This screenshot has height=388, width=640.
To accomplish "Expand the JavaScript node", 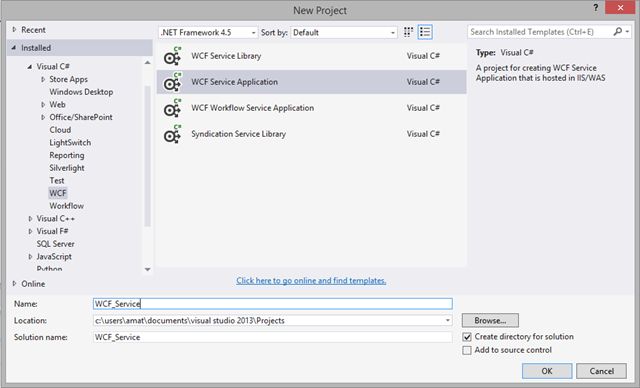I will 30,257.
